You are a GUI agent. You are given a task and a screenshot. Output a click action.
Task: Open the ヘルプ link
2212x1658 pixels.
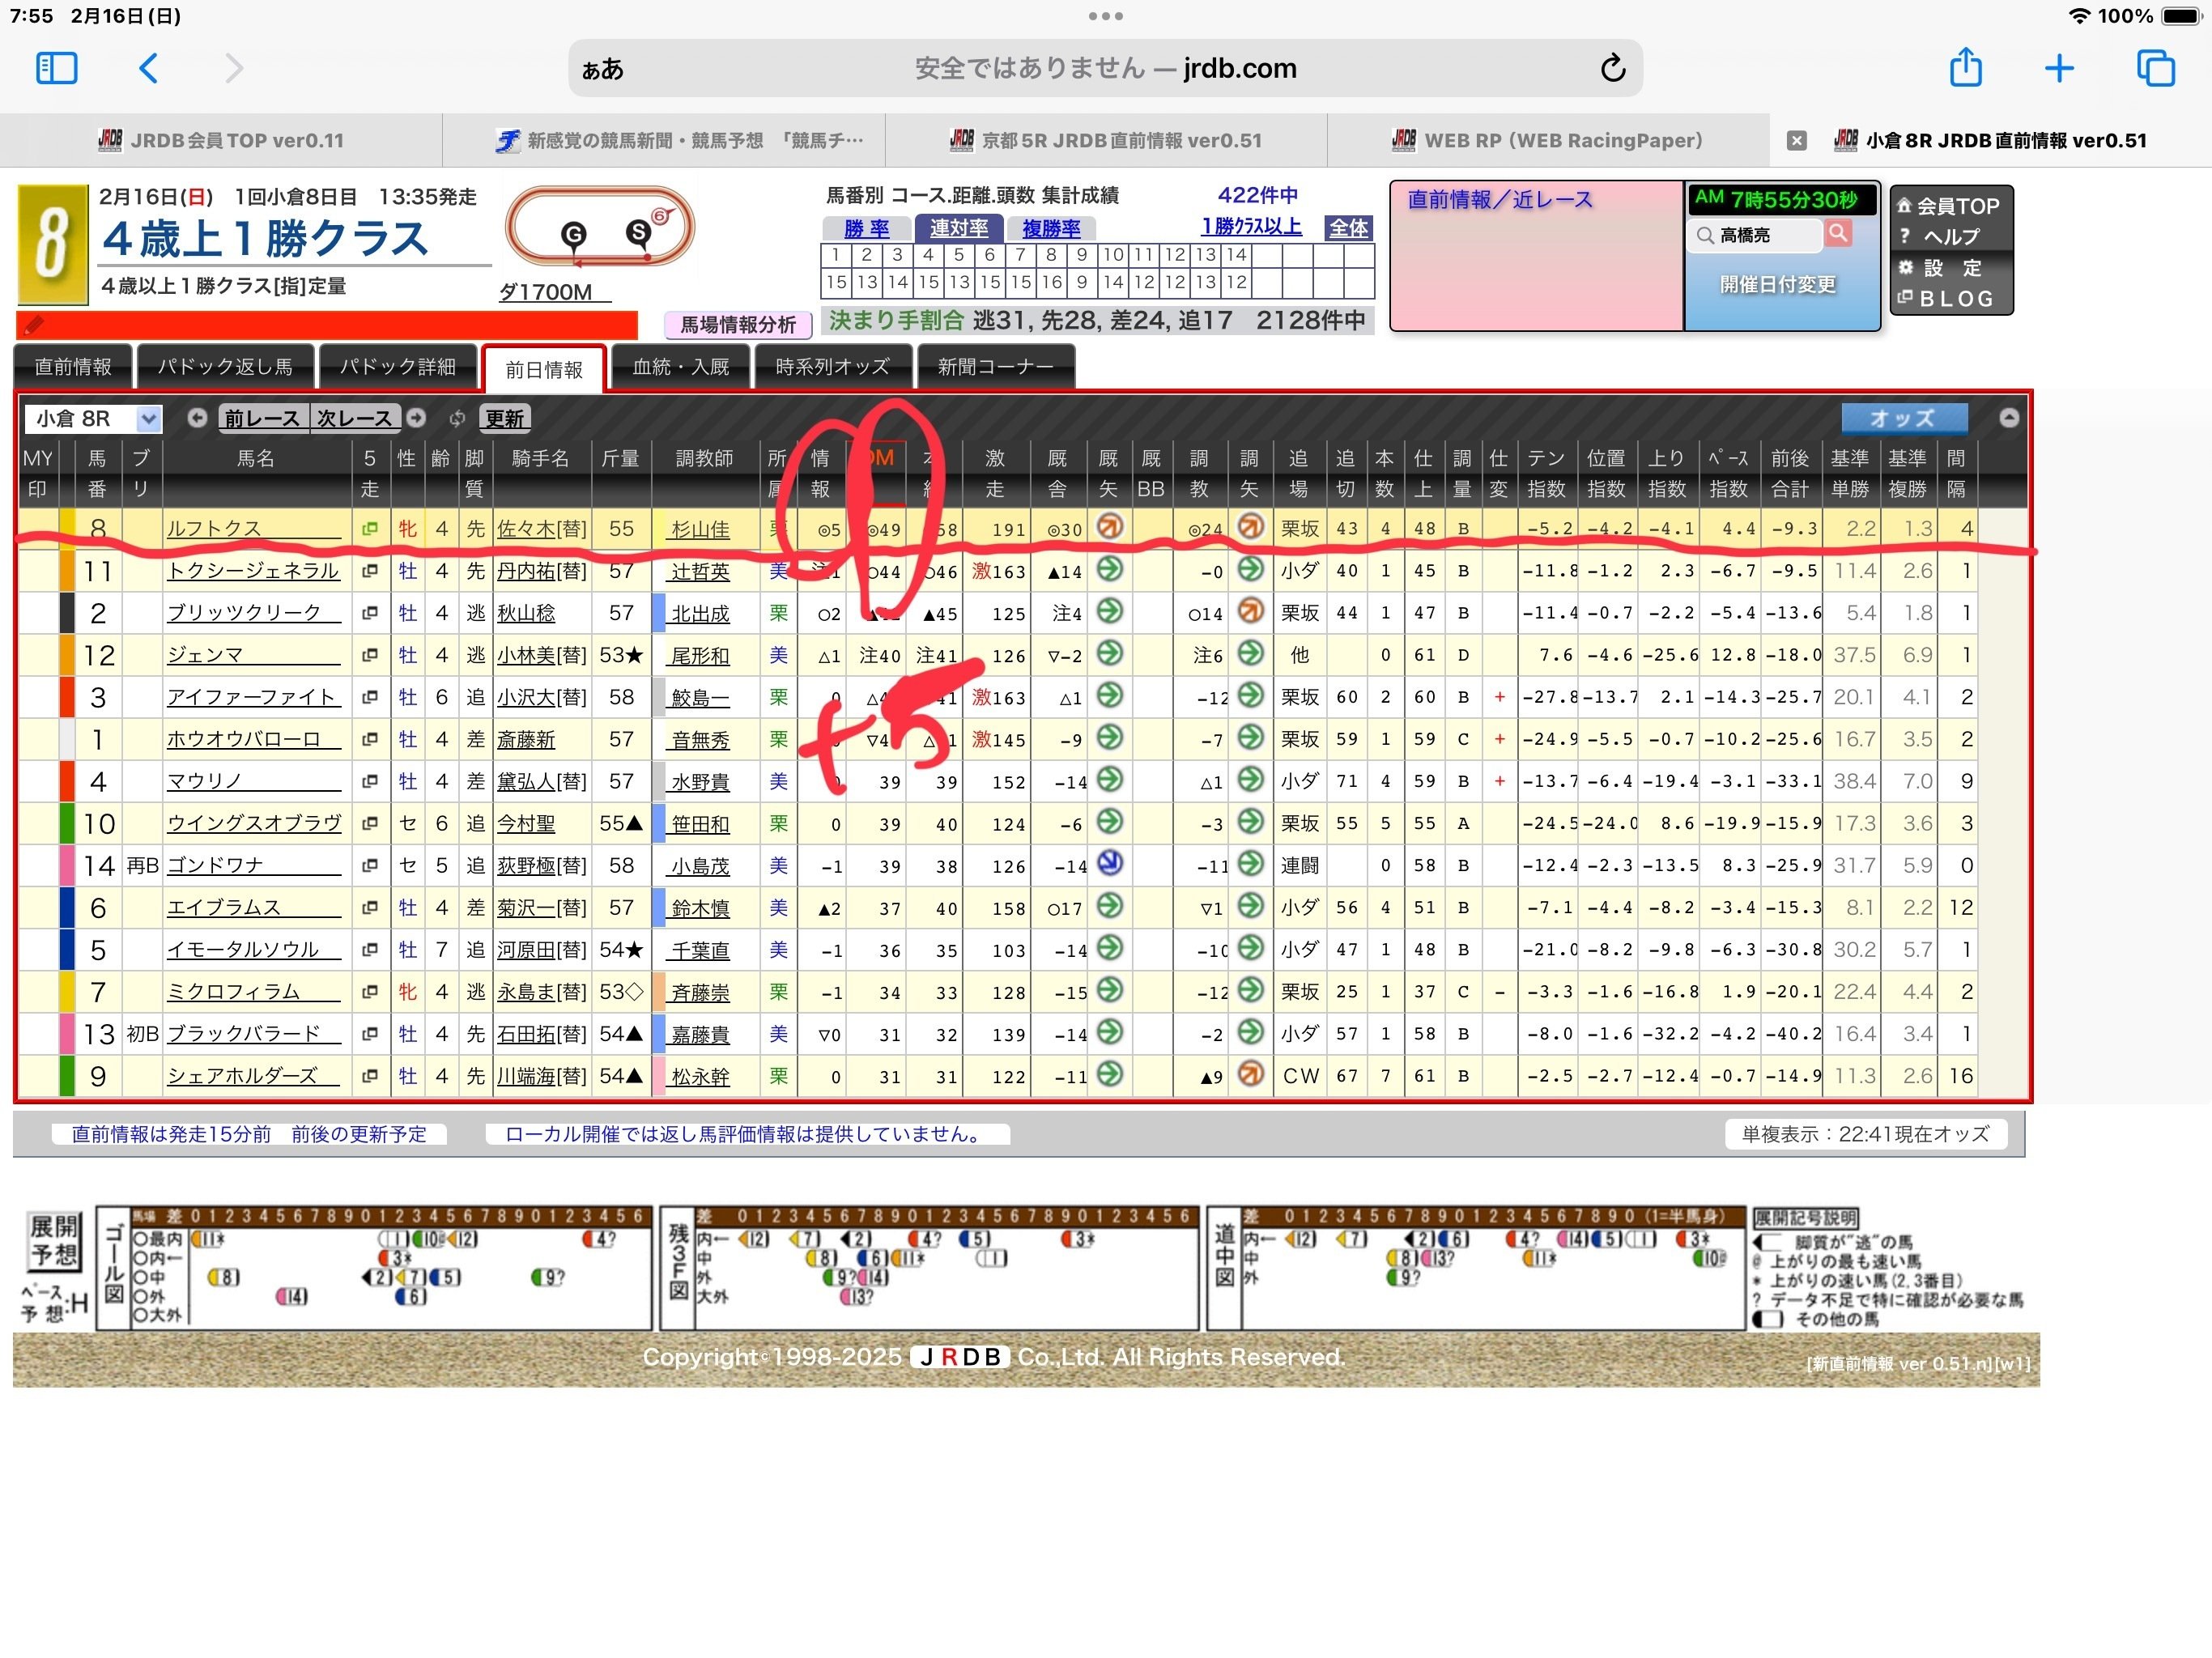click(x=1939, y=237)
